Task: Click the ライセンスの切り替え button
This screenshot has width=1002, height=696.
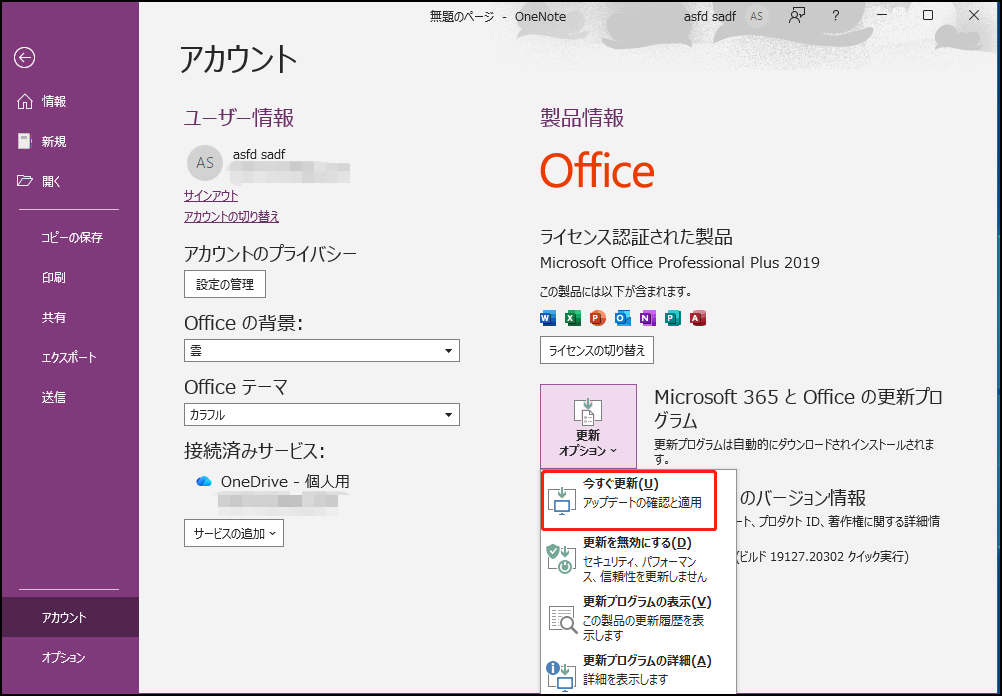Action: (597, 350)
